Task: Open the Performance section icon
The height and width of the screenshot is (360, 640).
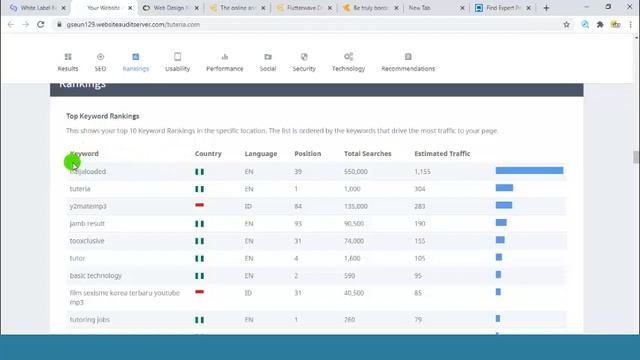Action: (224, 57)
